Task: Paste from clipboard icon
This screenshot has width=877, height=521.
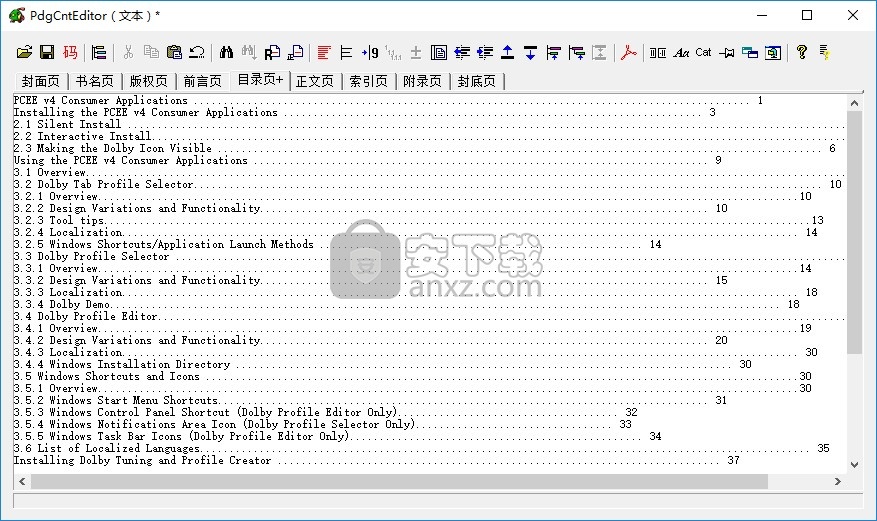Action: pos(174,53)
